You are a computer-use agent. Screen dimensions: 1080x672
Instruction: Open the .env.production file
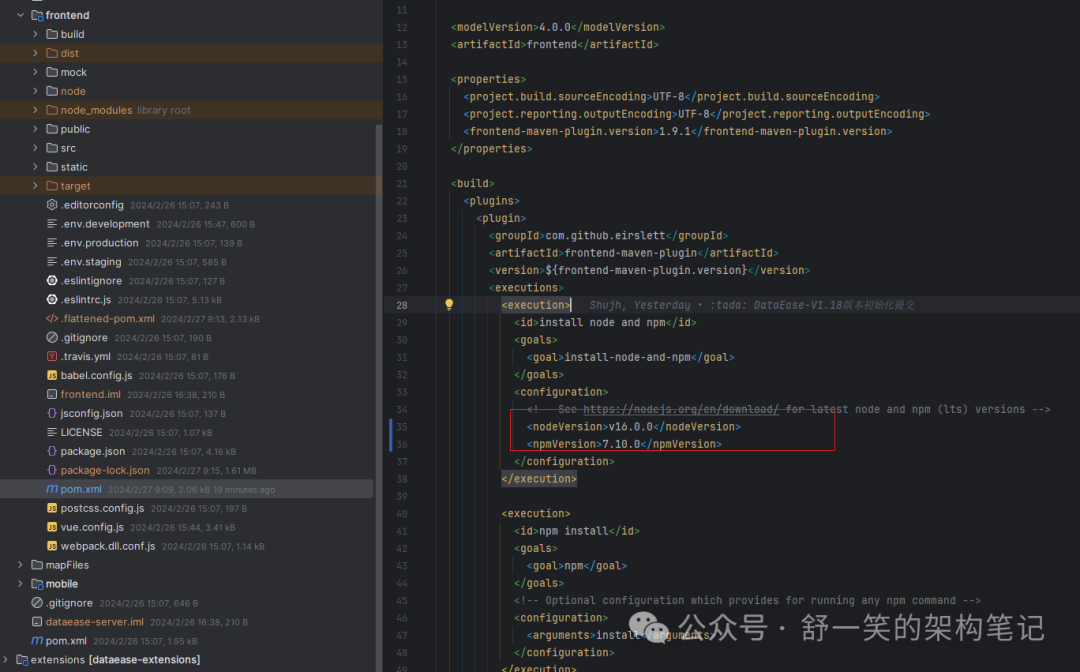(x=99, y=242)
